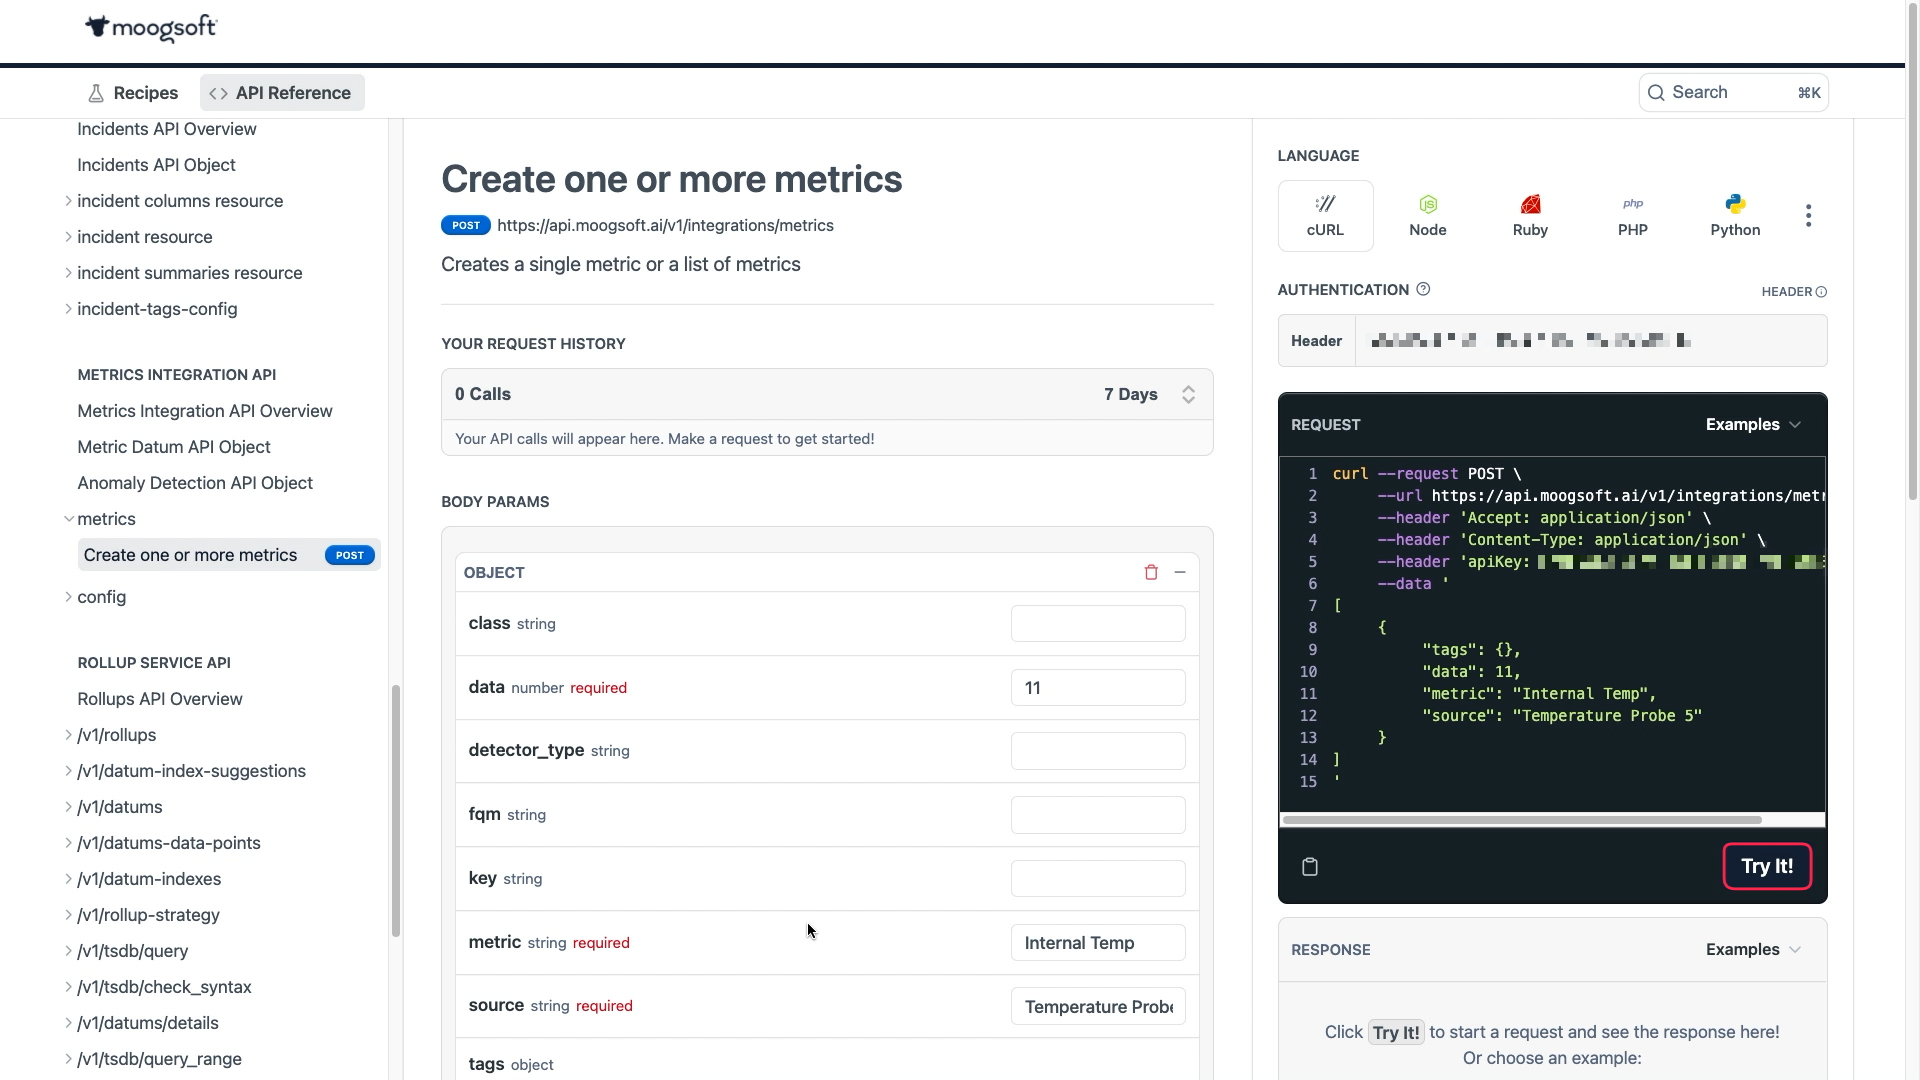1920x1080 pixels.
Task: Expand /v1/datum-indexes item
Action: pyautogui.click(x=68, y=879)
